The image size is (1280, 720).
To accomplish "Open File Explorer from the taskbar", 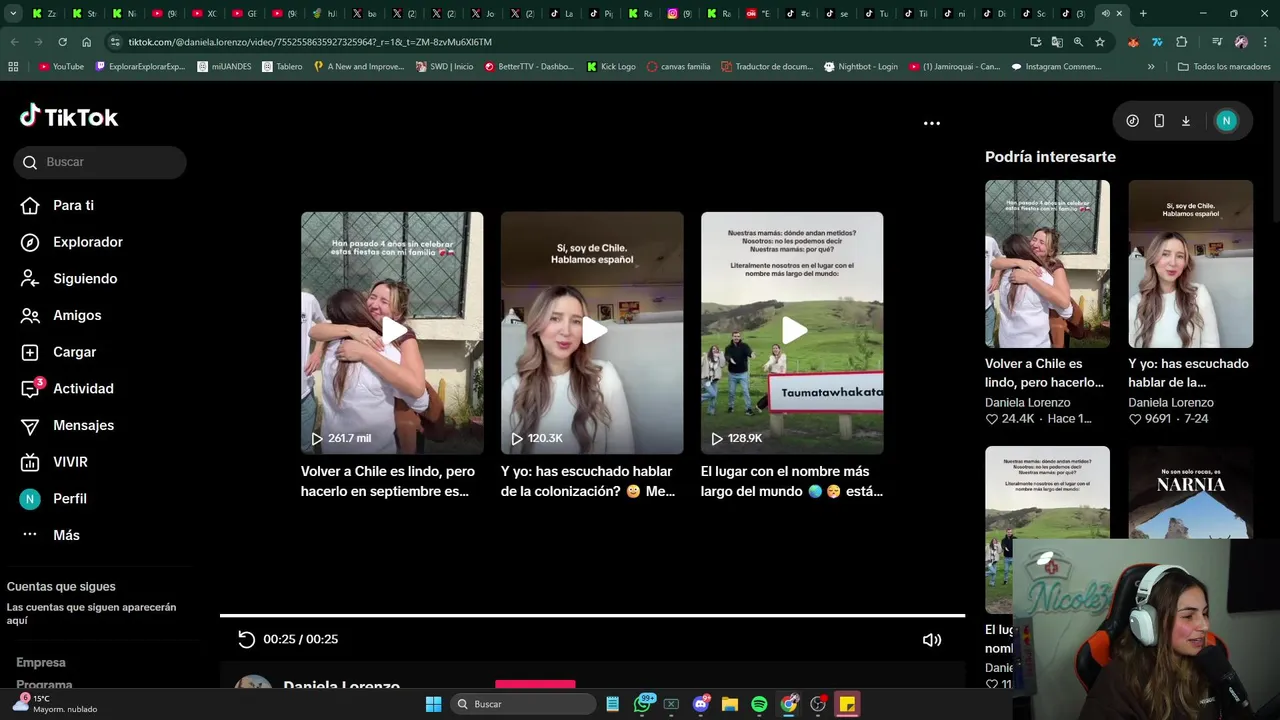I will 730,704.
